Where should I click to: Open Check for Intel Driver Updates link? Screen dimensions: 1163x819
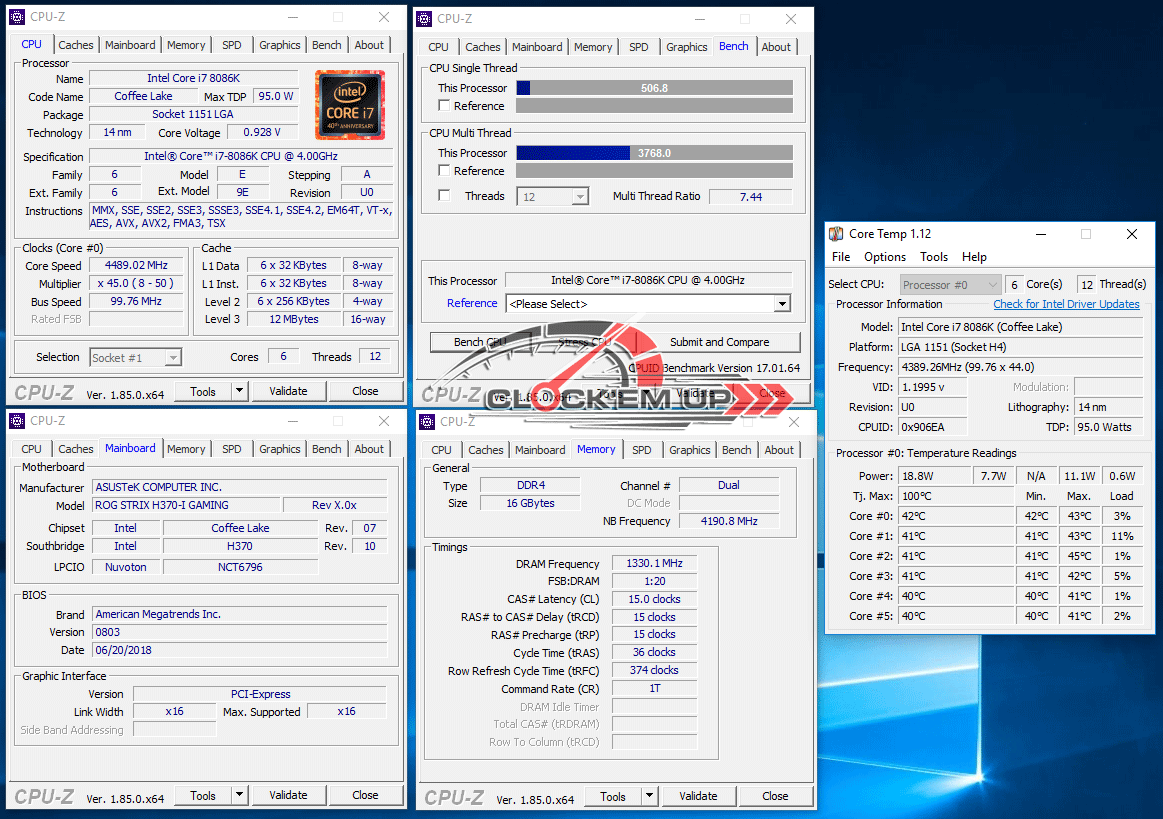1066,304
